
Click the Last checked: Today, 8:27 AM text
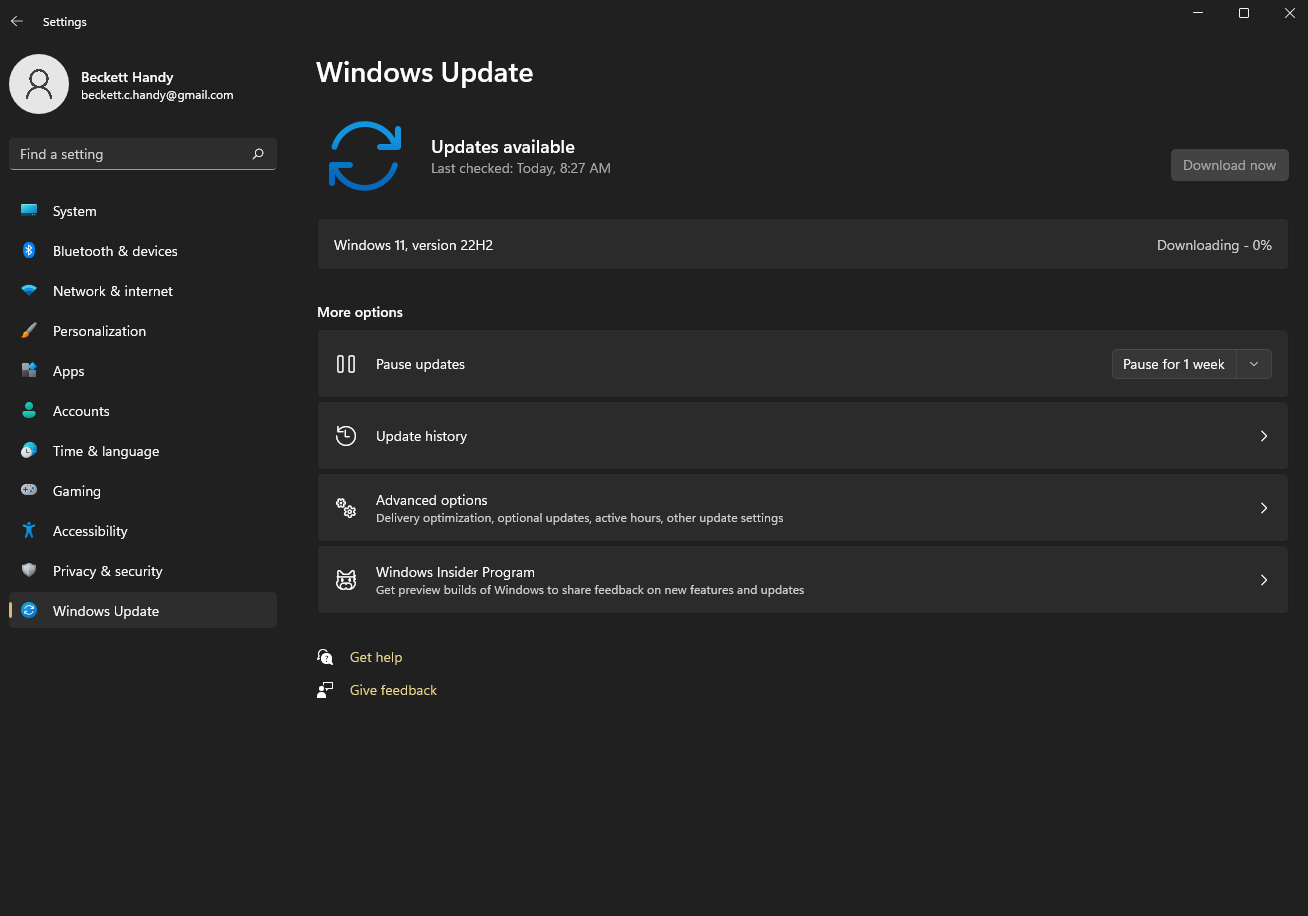[521, 168]
